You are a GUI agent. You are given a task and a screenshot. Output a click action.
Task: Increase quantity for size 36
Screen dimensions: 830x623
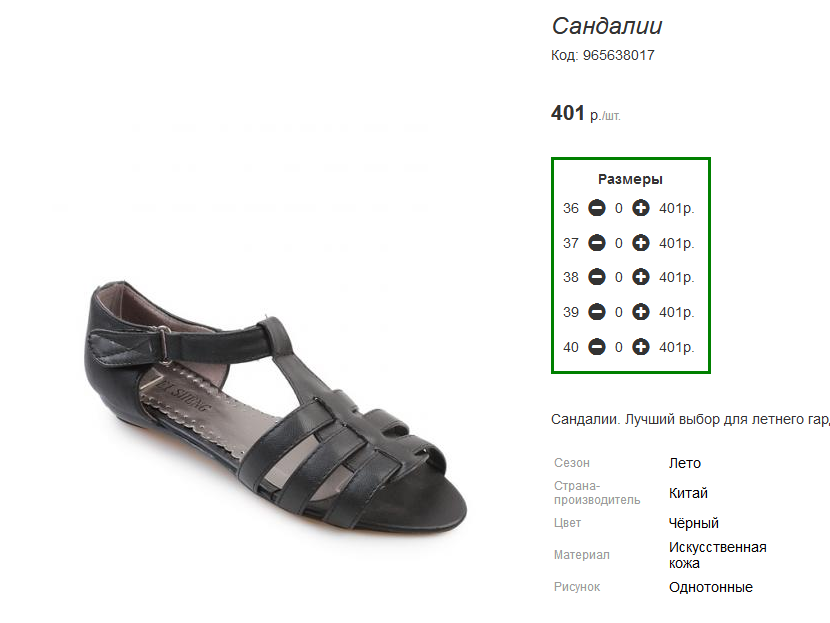[x=640, y=208]
